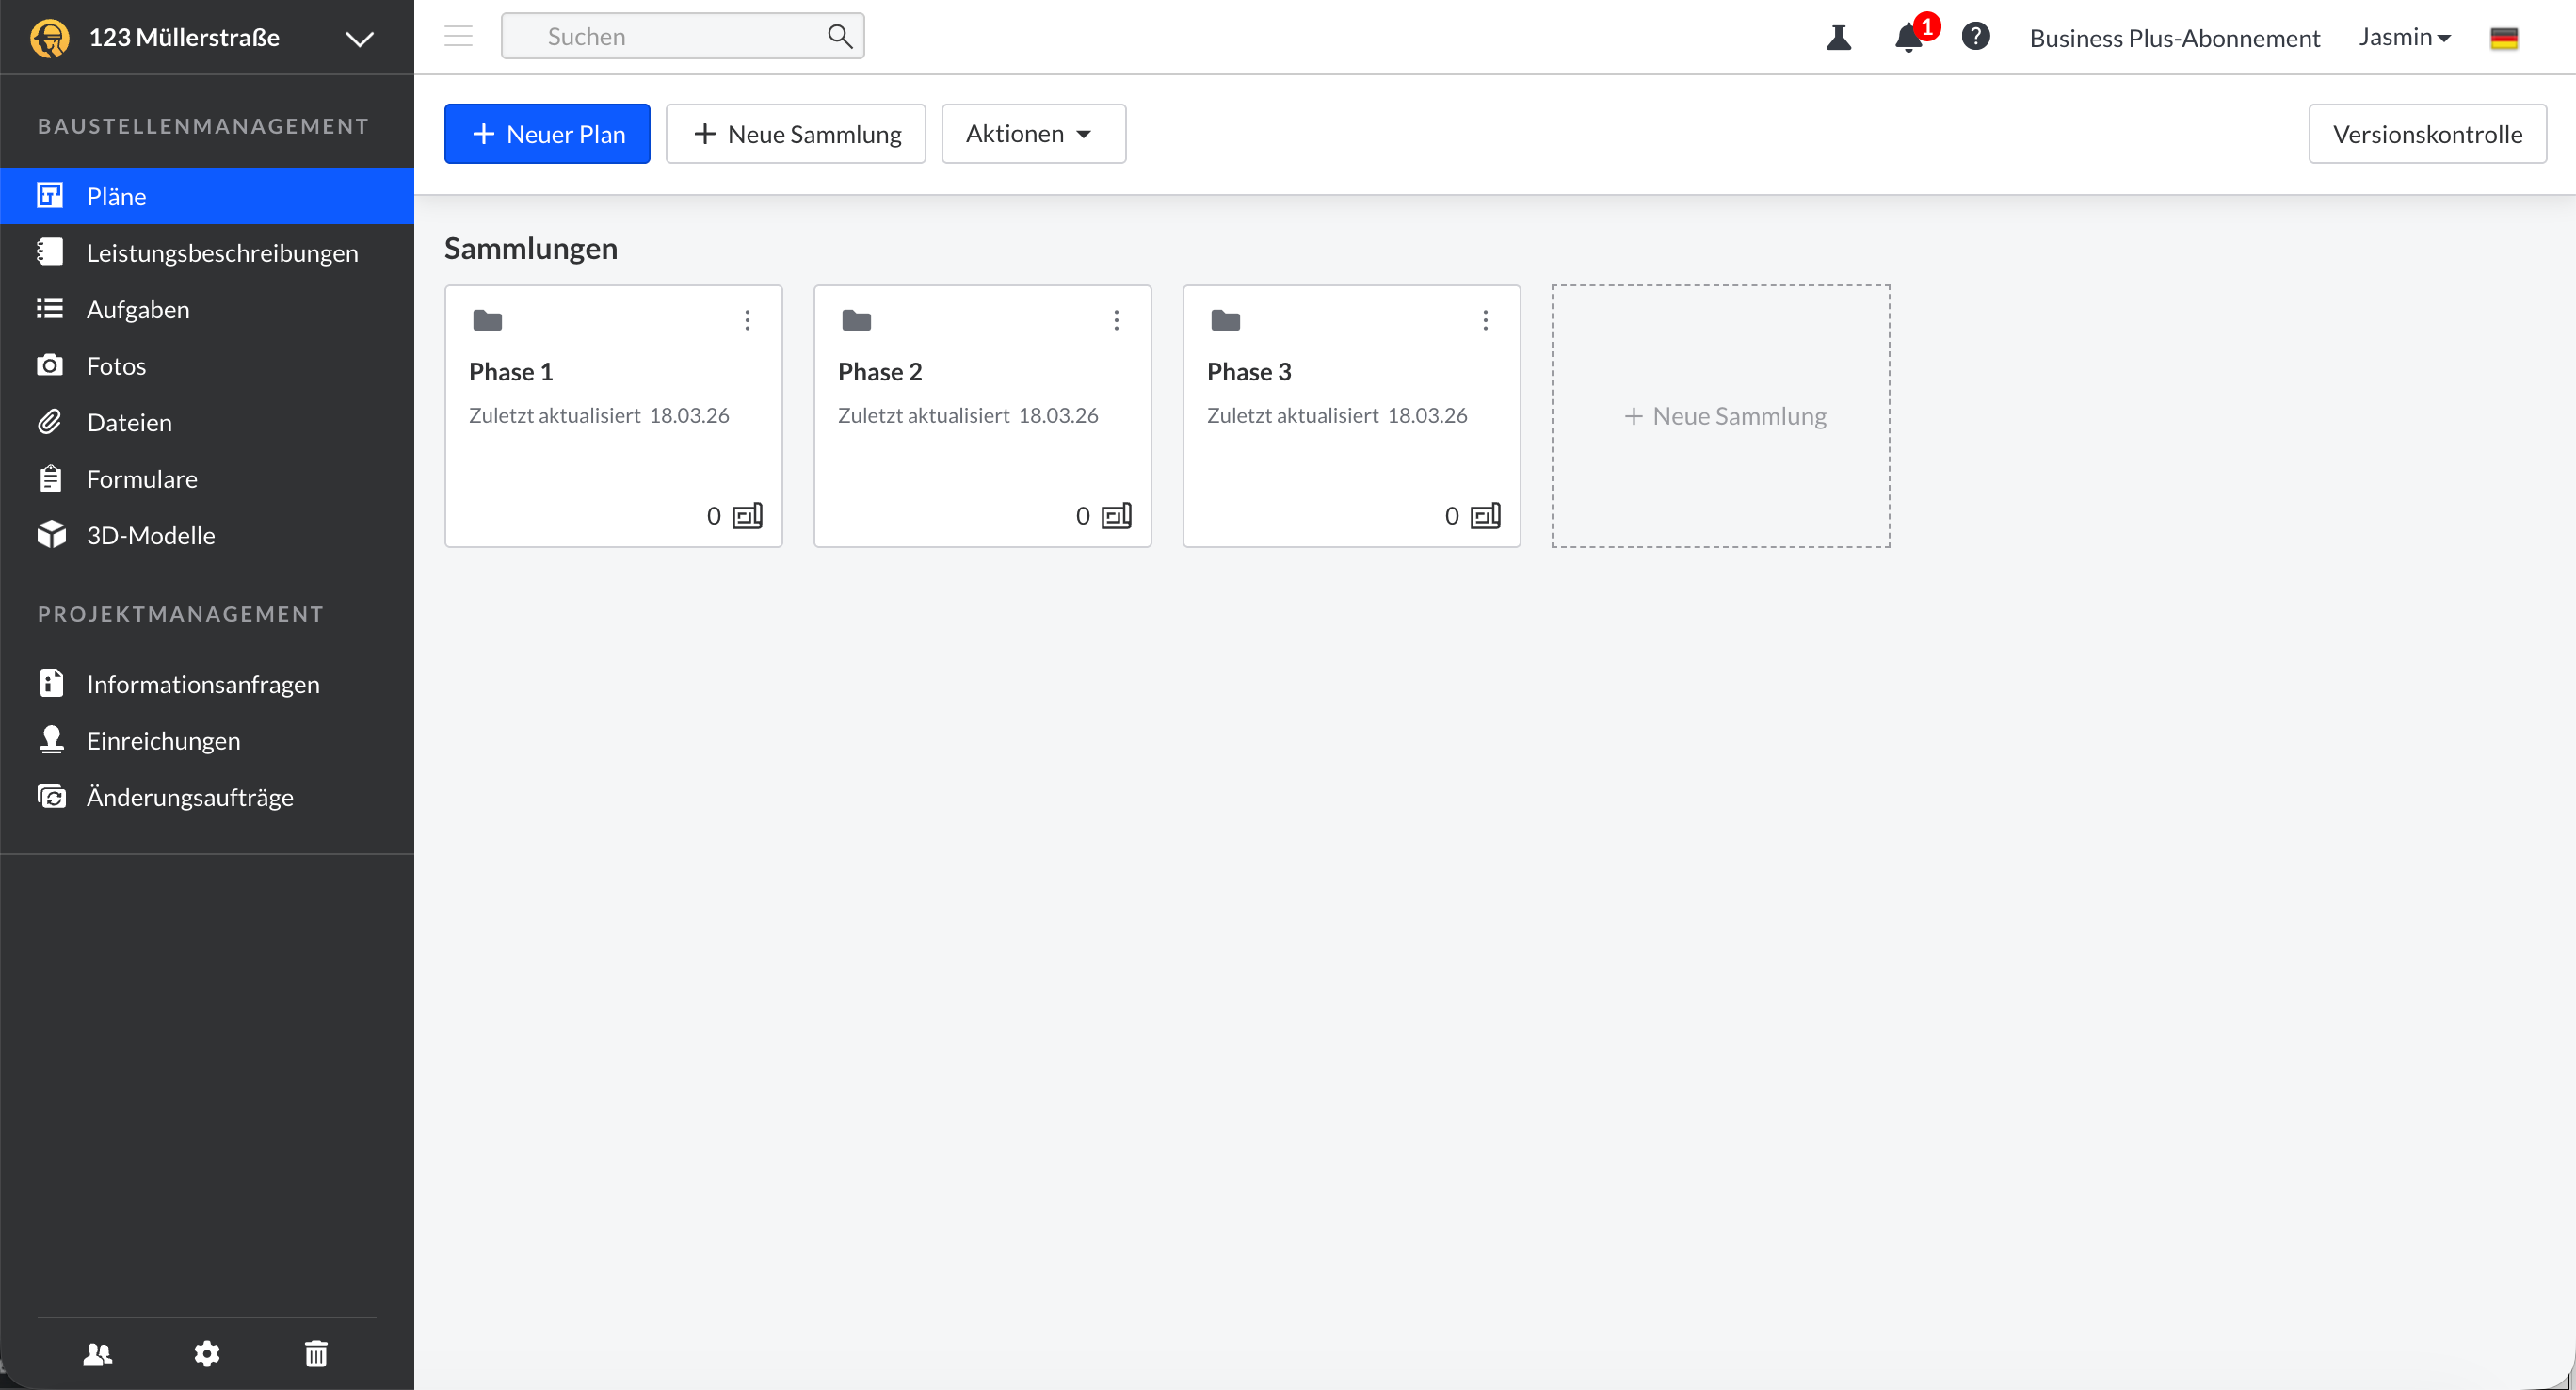Click the Neuer Plan button
Screen dimensions: 2576x1390
pyautogui.click(x=547, y=134)
